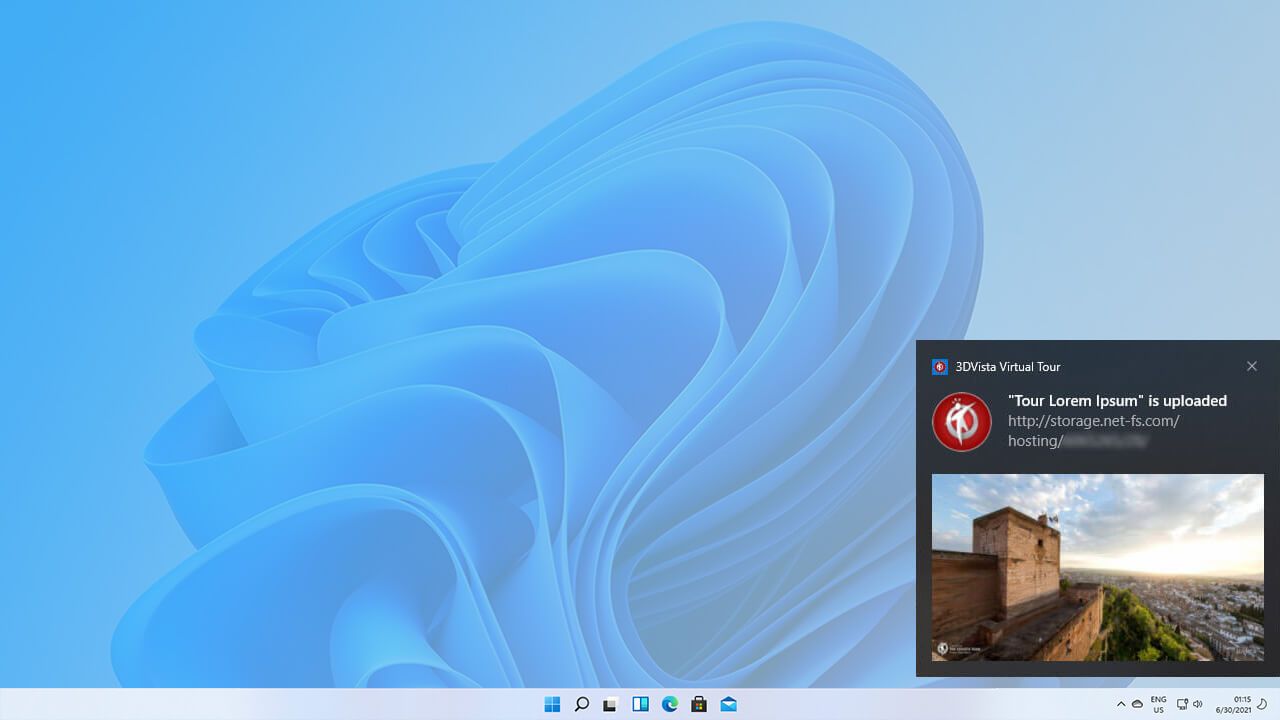Launch Microsoft Edge from the taskbar

tap(670, 705)
